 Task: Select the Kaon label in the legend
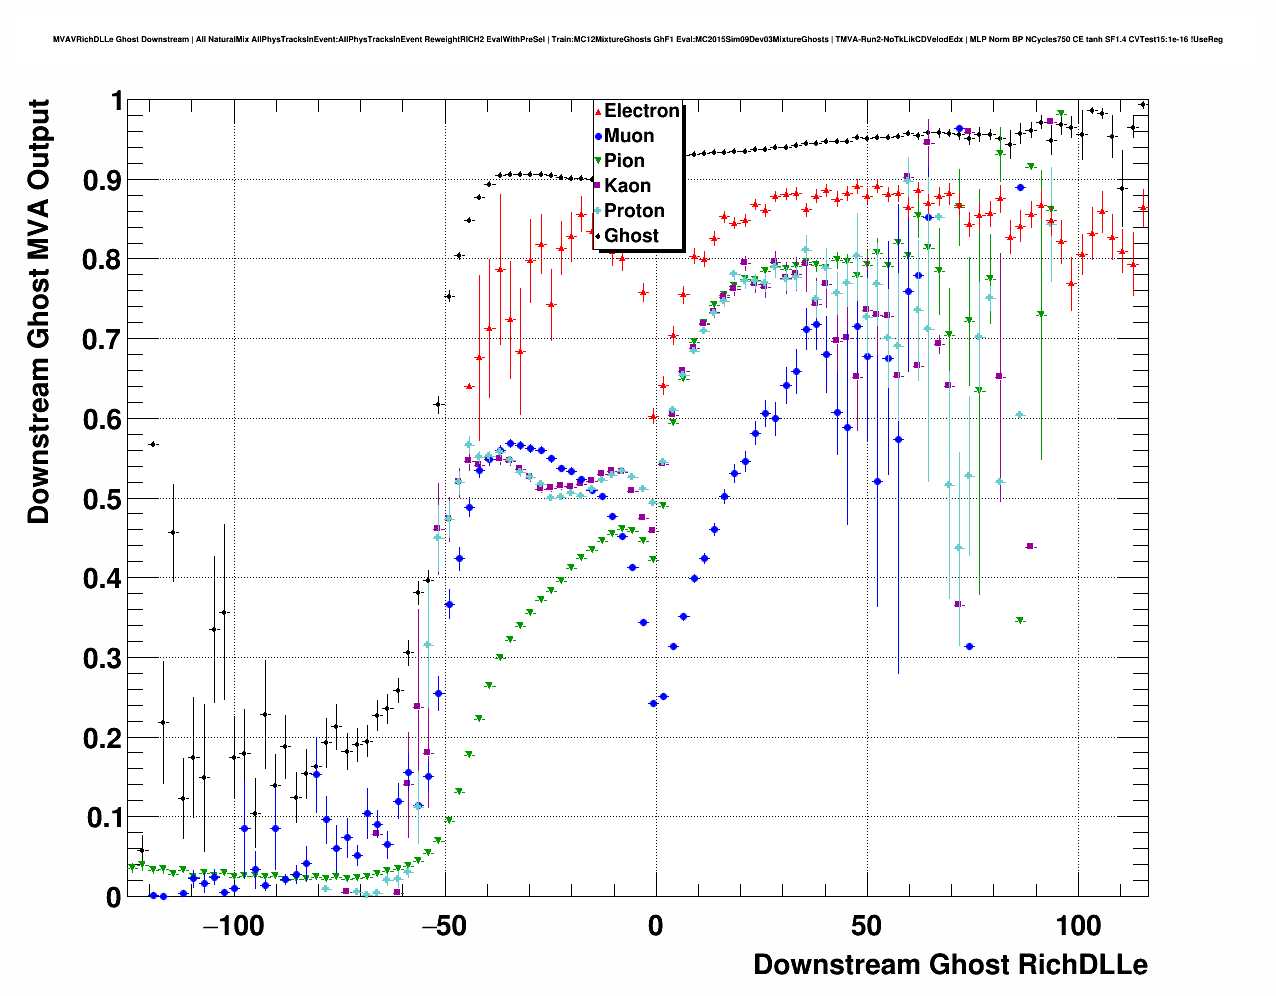(627, 186)
